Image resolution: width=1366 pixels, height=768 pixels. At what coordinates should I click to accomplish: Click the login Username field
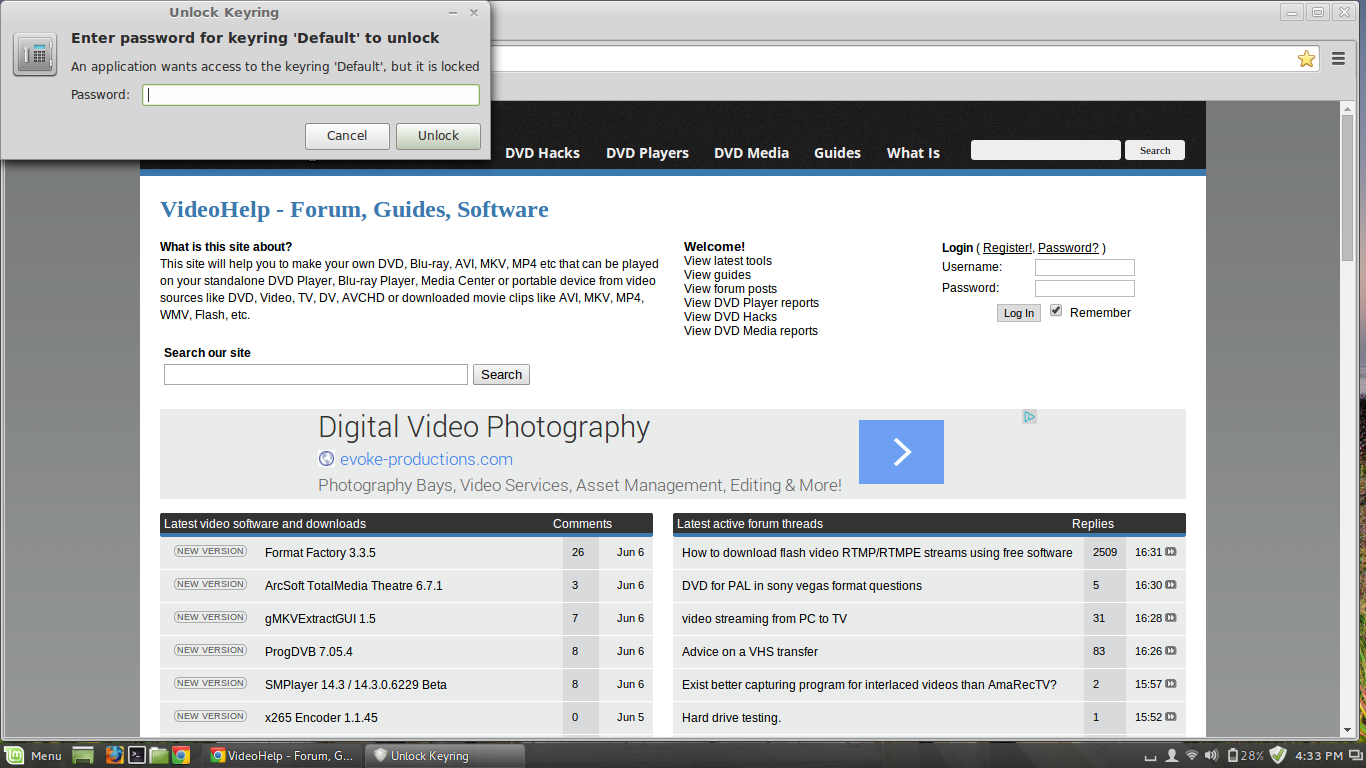[x=1085, y=267]
